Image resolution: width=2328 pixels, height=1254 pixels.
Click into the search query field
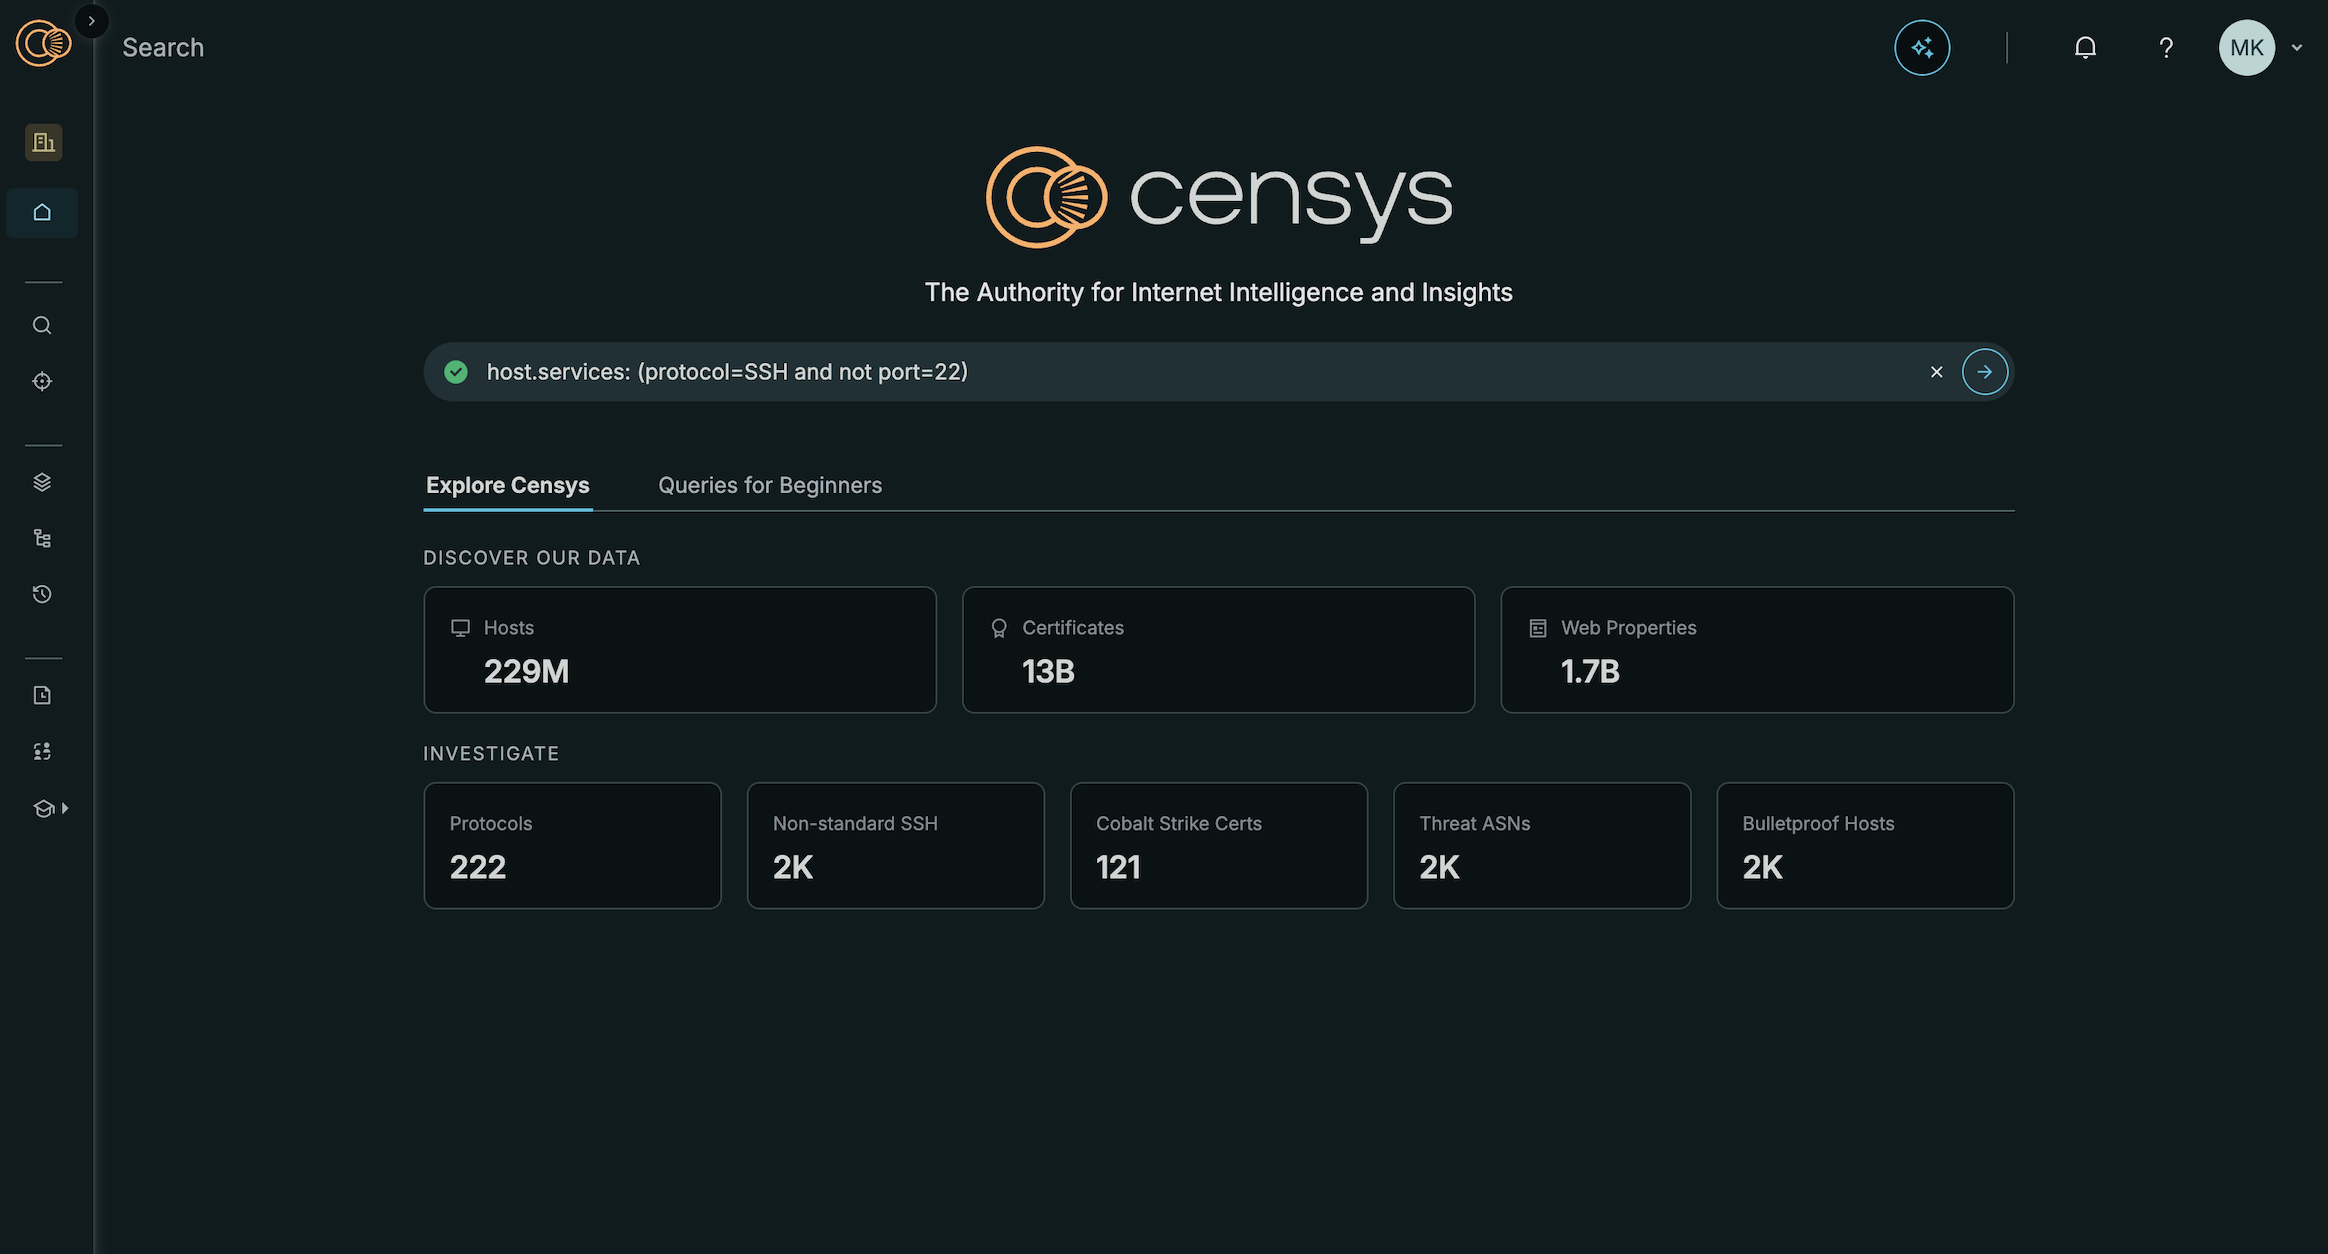click(x=1190, y=372)
